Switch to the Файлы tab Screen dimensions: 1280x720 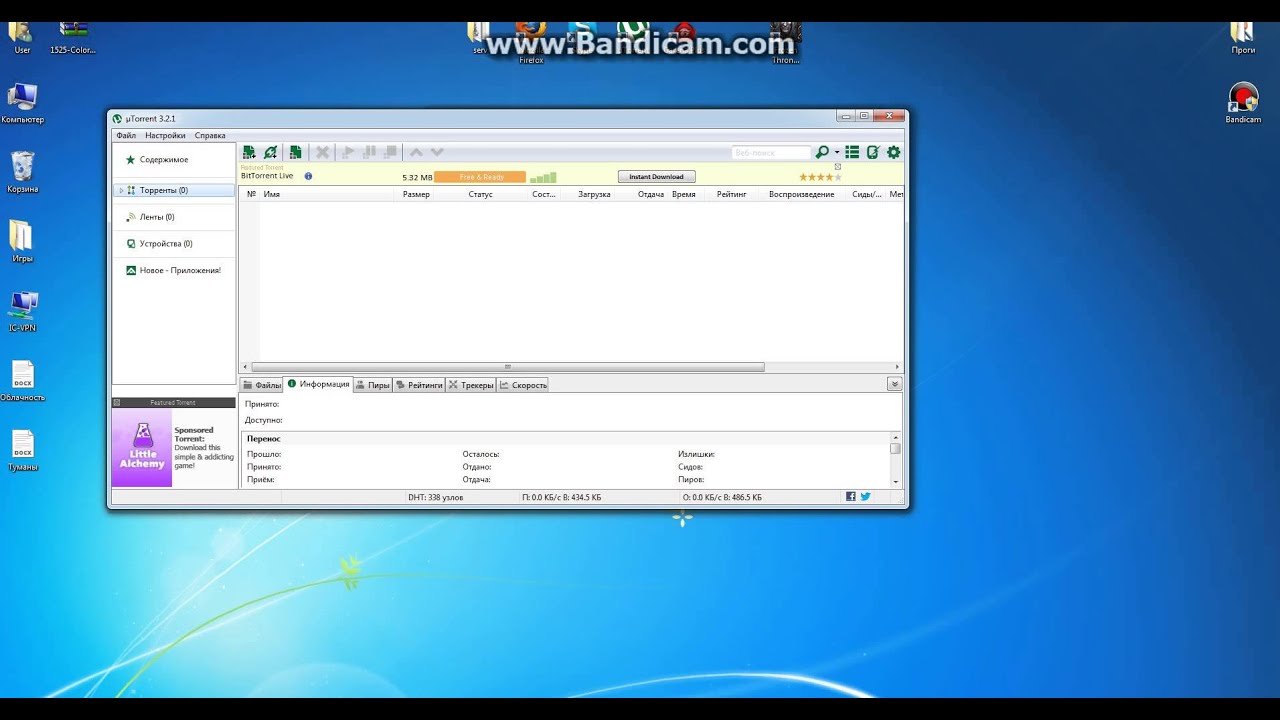click(x=262, y=385)
